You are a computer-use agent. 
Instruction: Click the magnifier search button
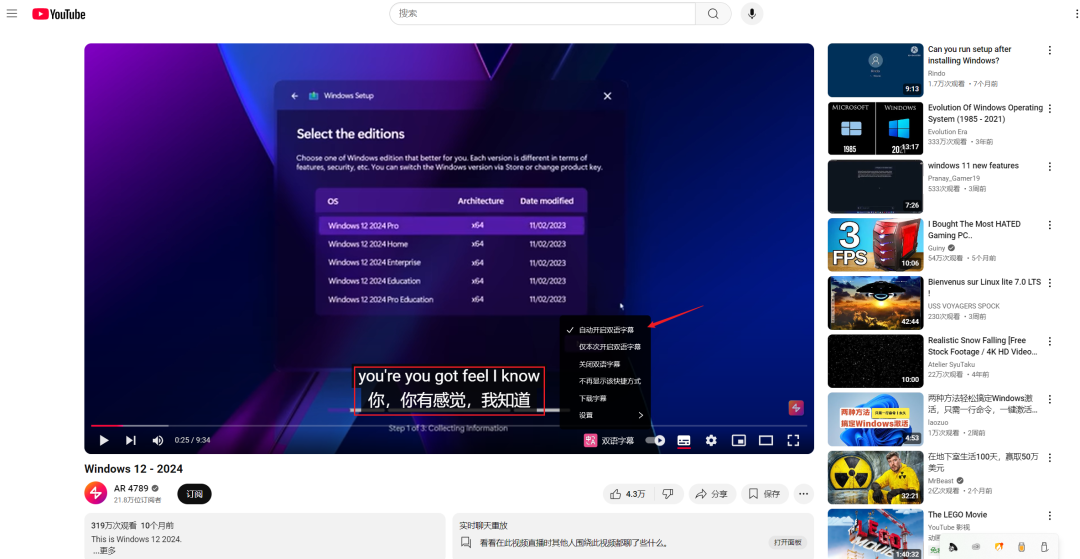click(x=713, y=14)
